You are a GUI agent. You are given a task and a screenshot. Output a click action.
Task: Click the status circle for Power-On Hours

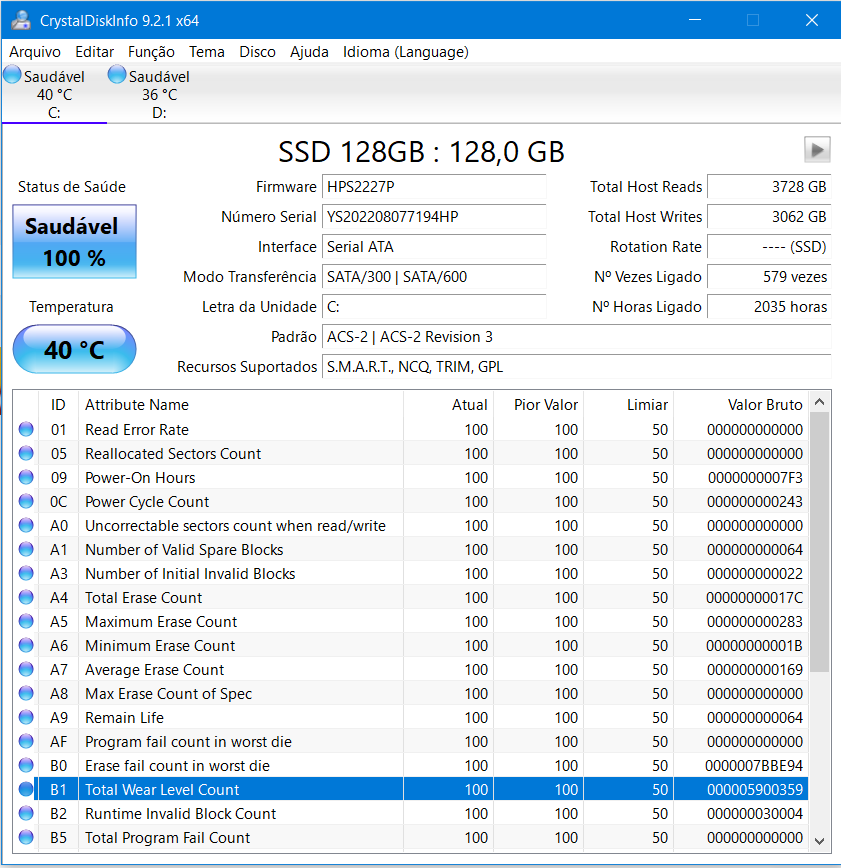pyautogui.click(x=26, y=477)
